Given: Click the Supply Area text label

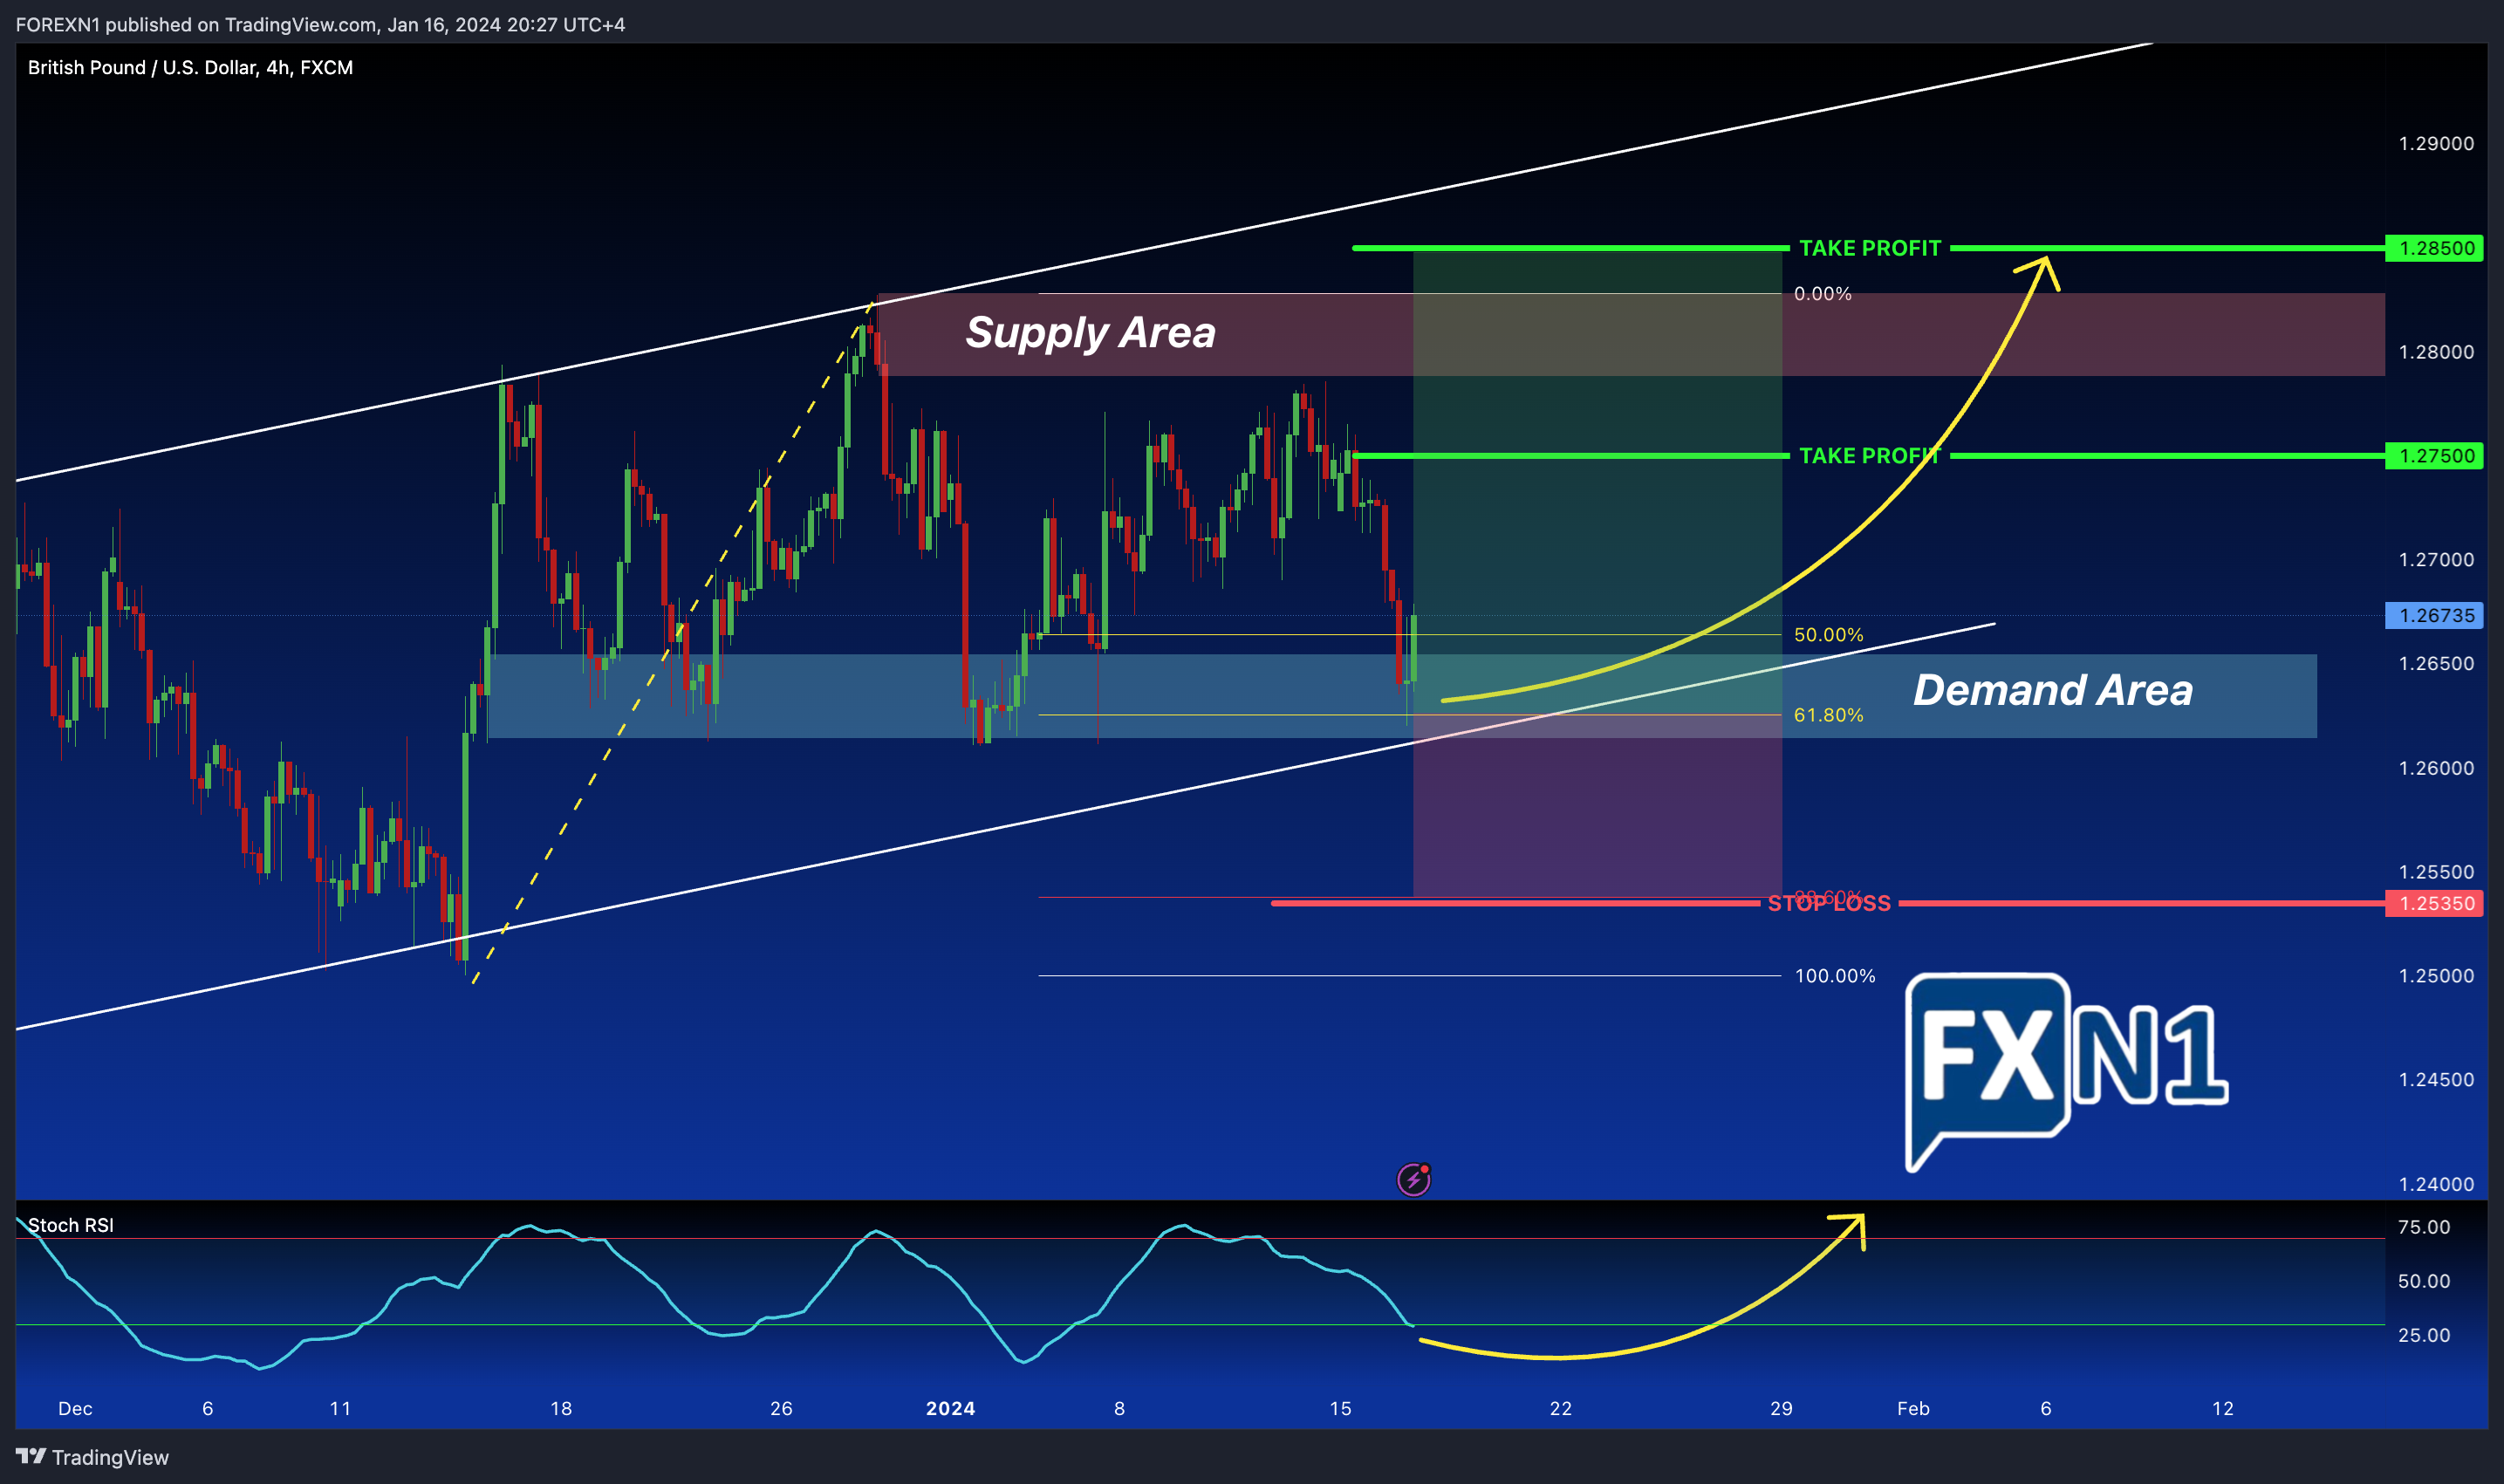Looking at the screenshot, I should (x=1090, y=332).
